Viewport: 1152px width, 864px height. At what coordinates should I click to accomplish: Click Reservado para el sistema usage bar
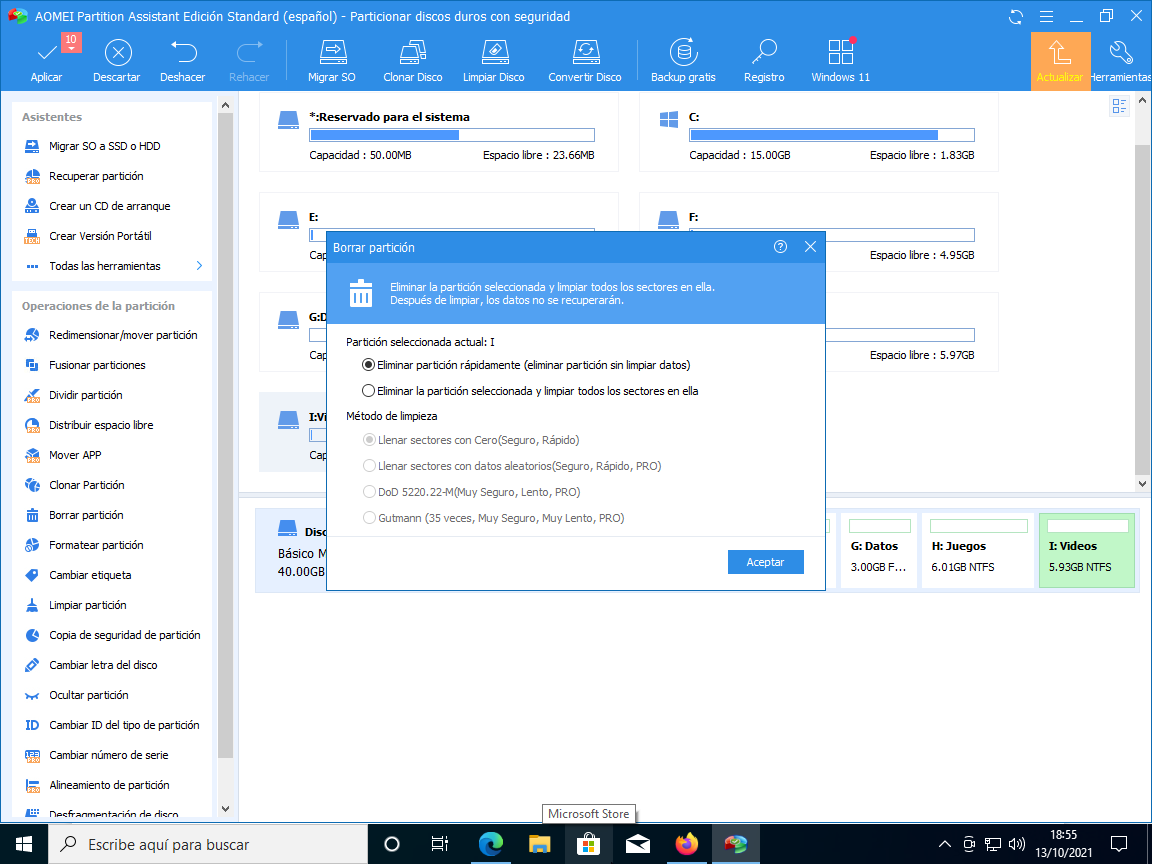click(x=452, y=135)
